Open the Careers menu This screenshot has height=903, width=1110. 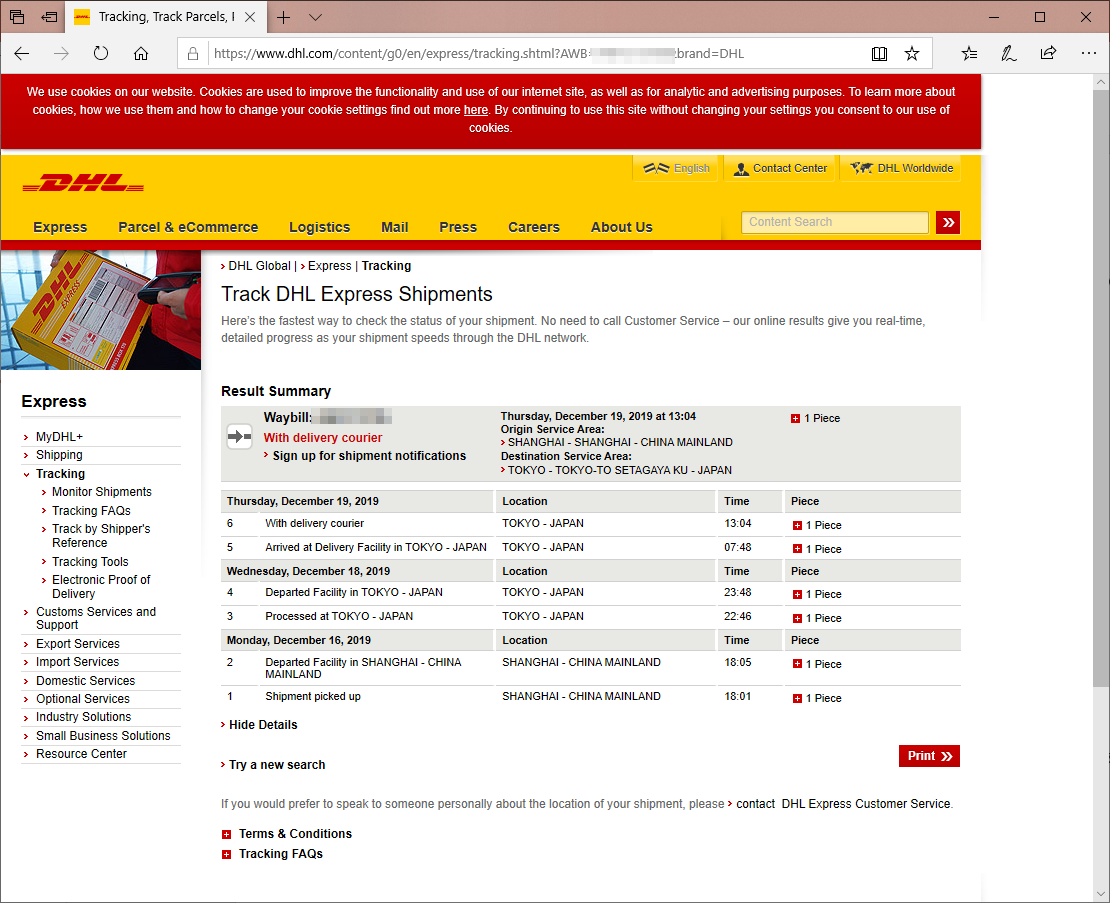pyautogui.click(x=534, y=227)
